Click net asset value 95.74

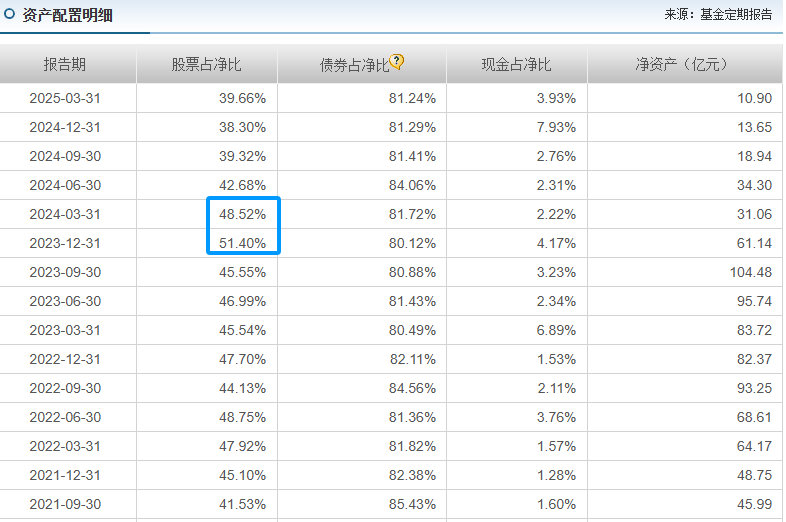click(754, 301)
